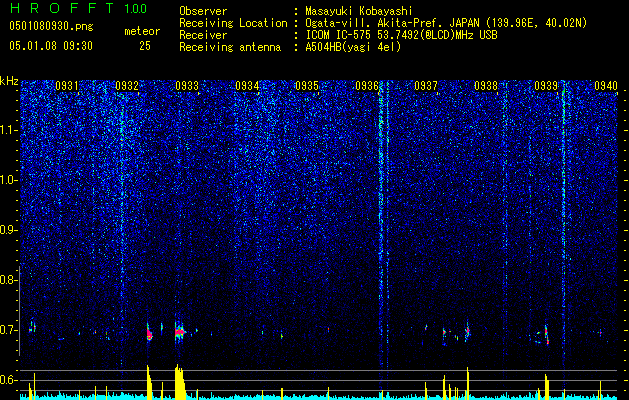This screenshot has height=400, width=629.
Task: Click the wide red meteor echo after 0933
Action: (x=180, y=332)
